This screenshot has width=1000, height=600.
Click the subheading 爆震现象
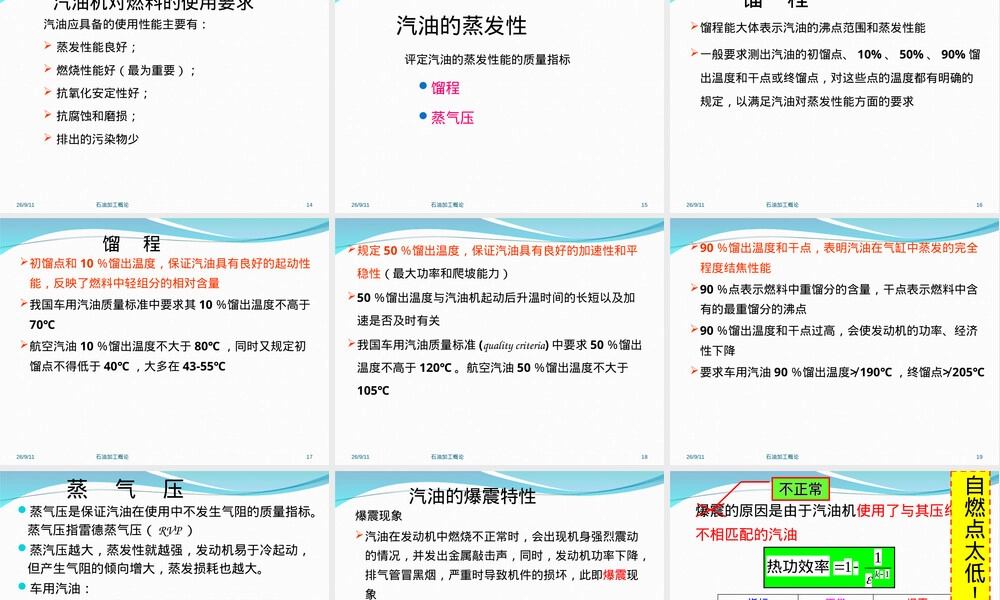pyautogui.click(x=379, y=515)
